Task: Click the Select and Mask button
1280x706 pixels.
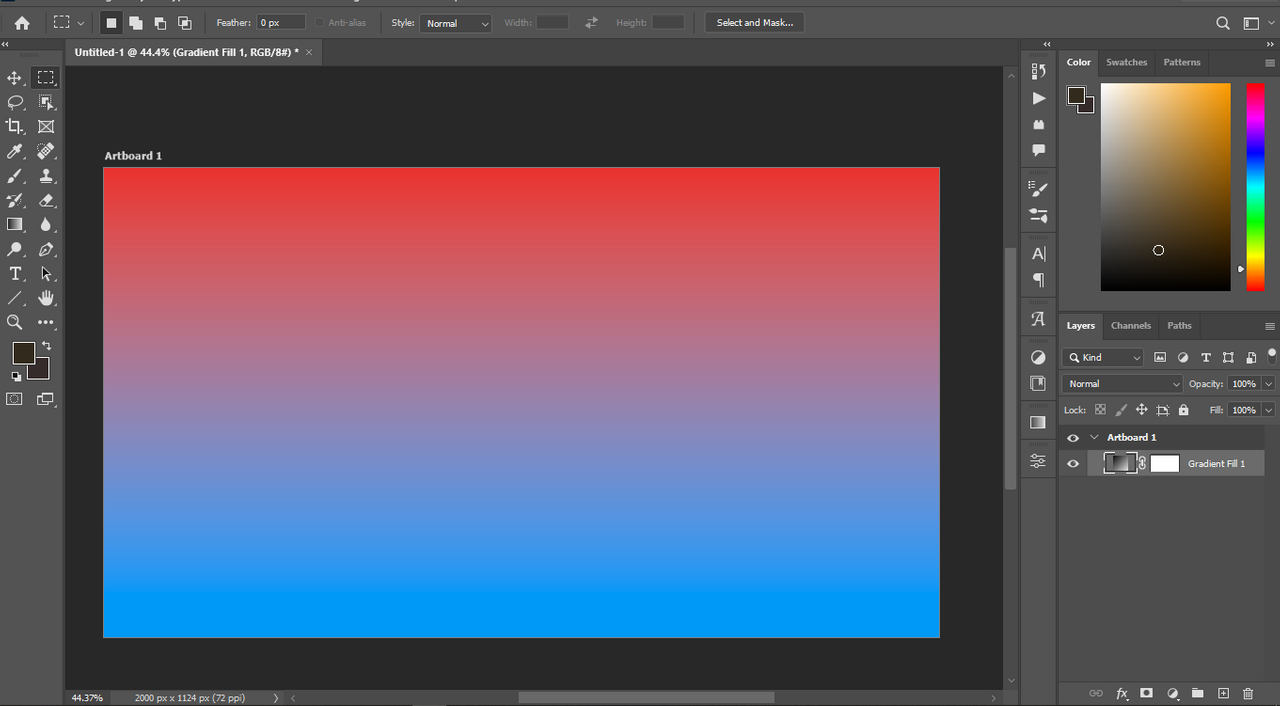Action: point(755,23)
